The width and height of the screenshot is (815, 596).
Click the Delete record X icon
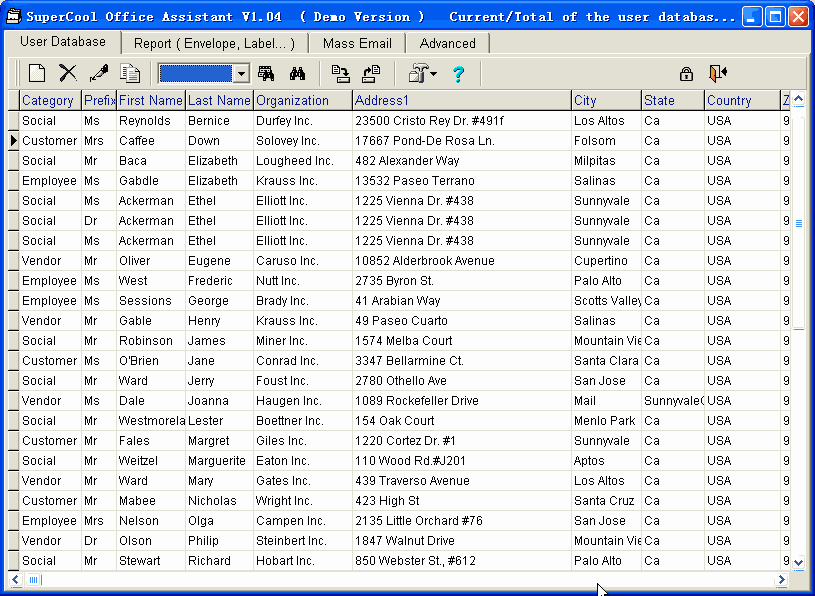point(67,73)
